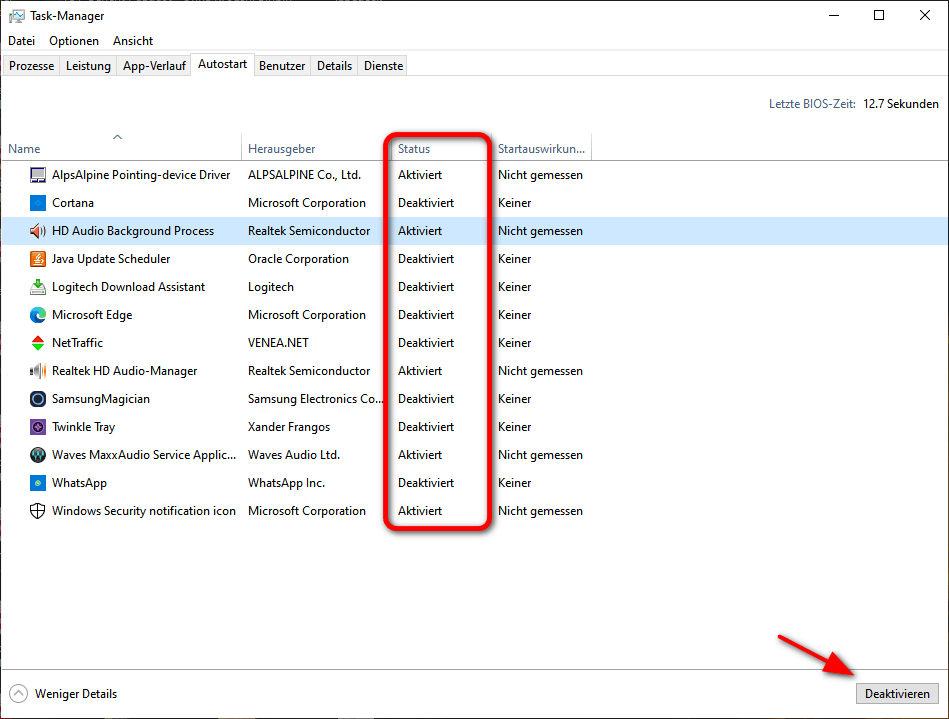This screenshot has height=719, width=949.
Task: Select the Cortana icon
Action: pos(38,202)
